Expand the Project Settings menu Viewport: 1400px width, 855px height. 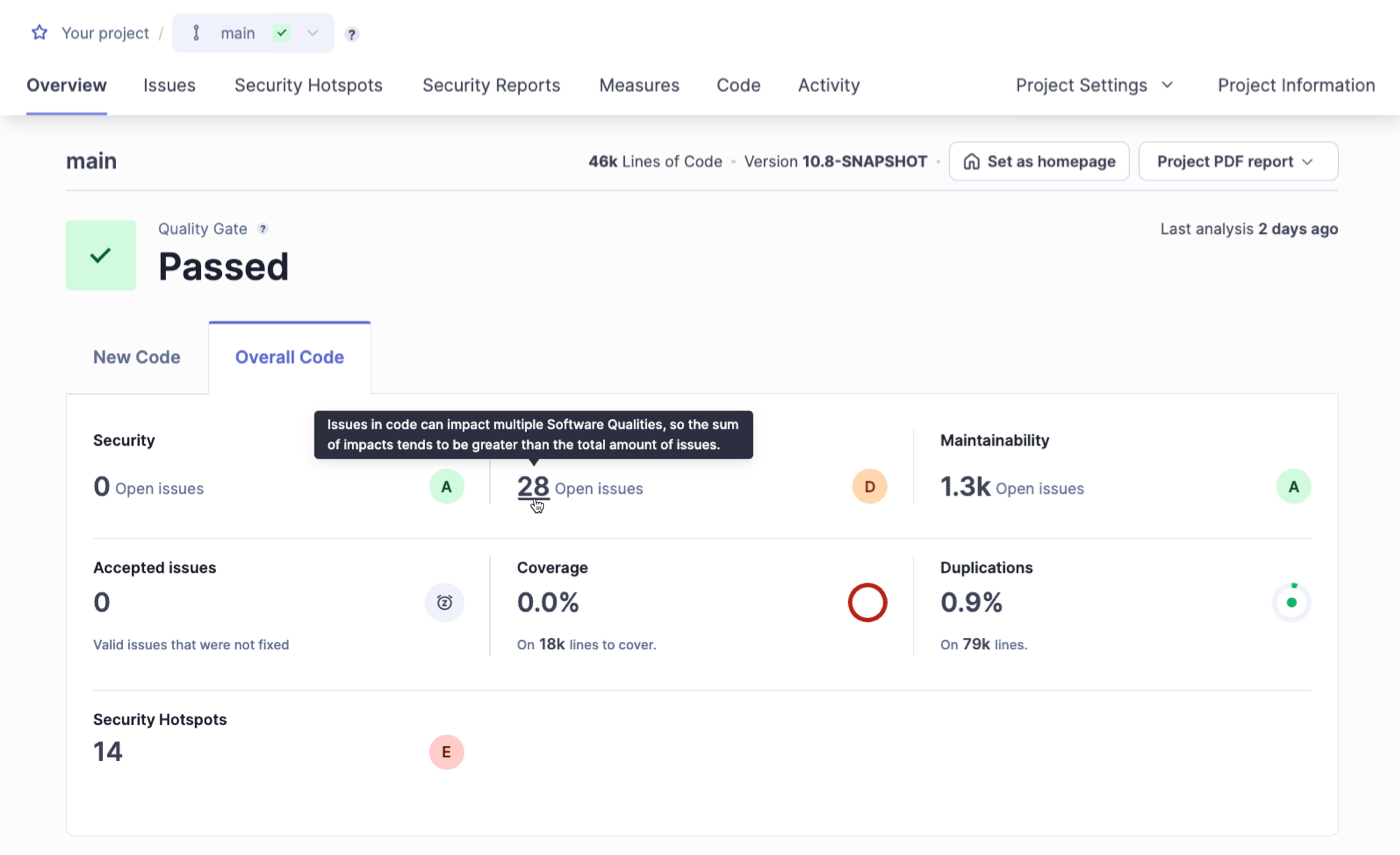(x=1093, y=85)
